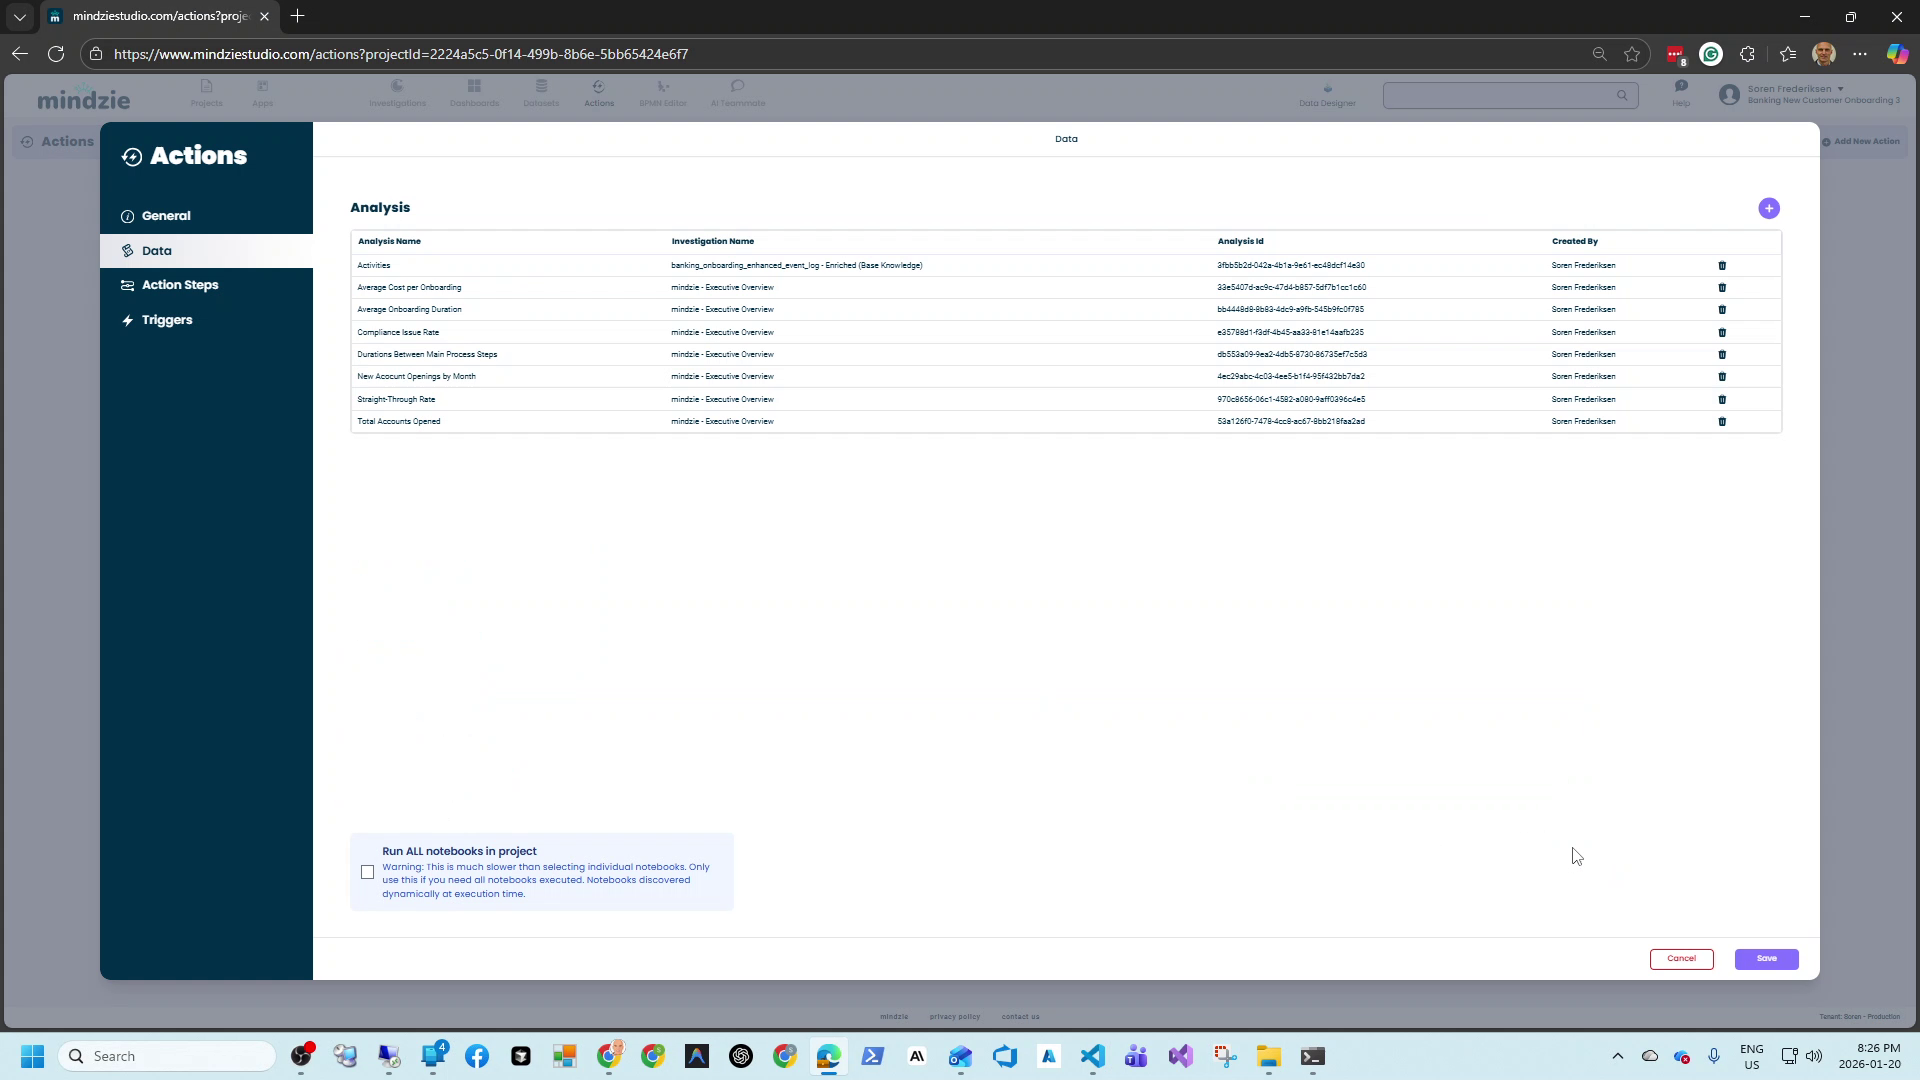Open Investigations in top navigation

[x=397, y=93]
